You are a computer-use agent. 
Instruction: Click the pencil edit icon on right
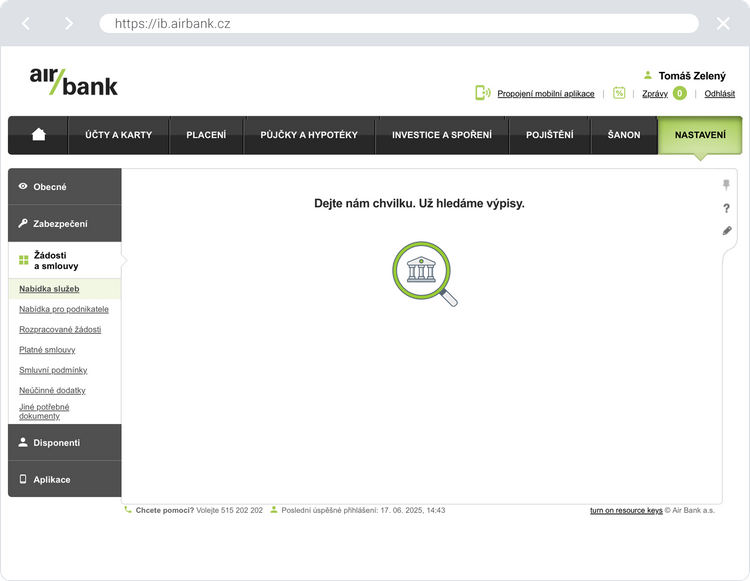pos(727,231)
